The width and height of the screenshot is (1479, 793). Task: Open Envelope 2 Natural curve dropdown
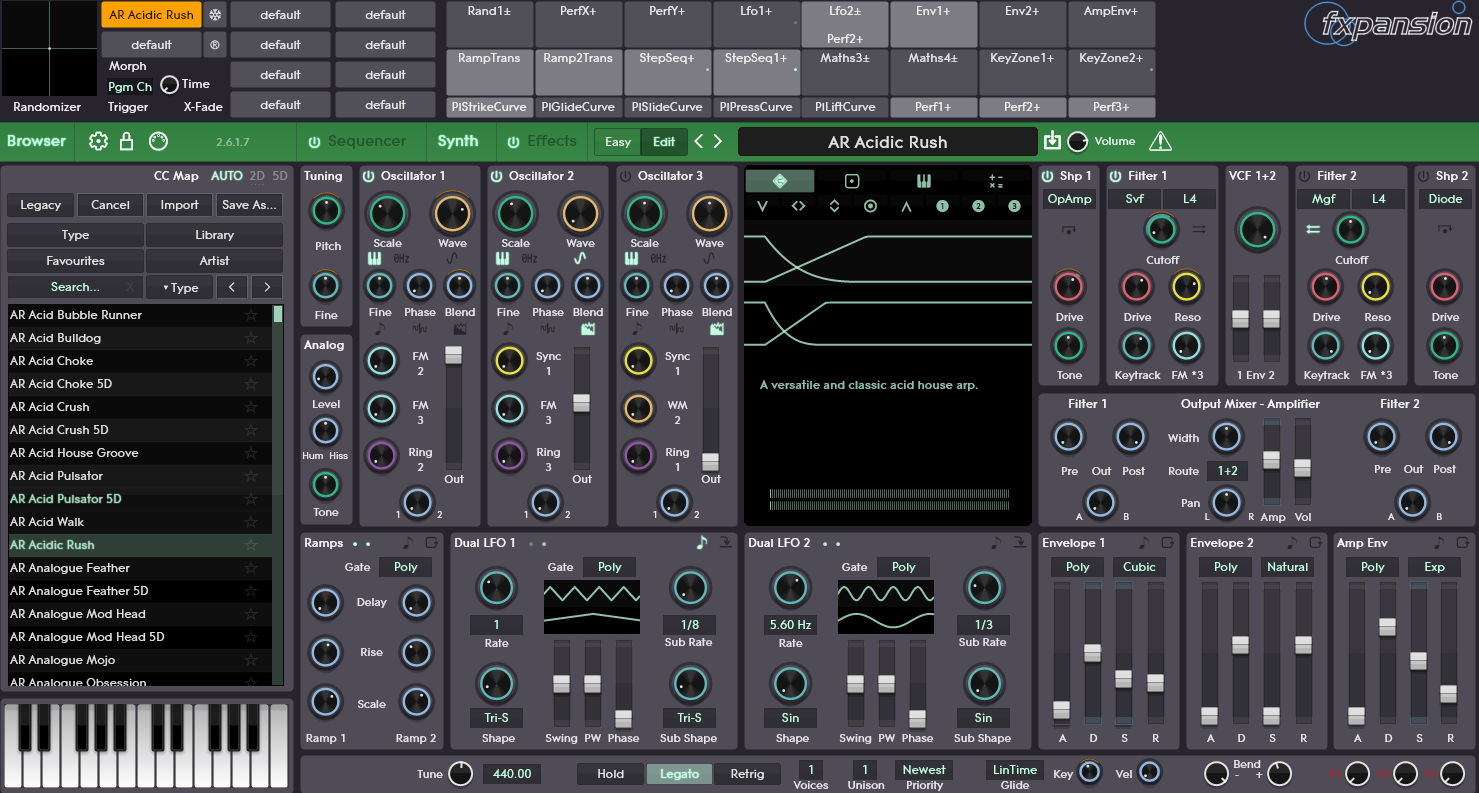(x=1287, y=567)
